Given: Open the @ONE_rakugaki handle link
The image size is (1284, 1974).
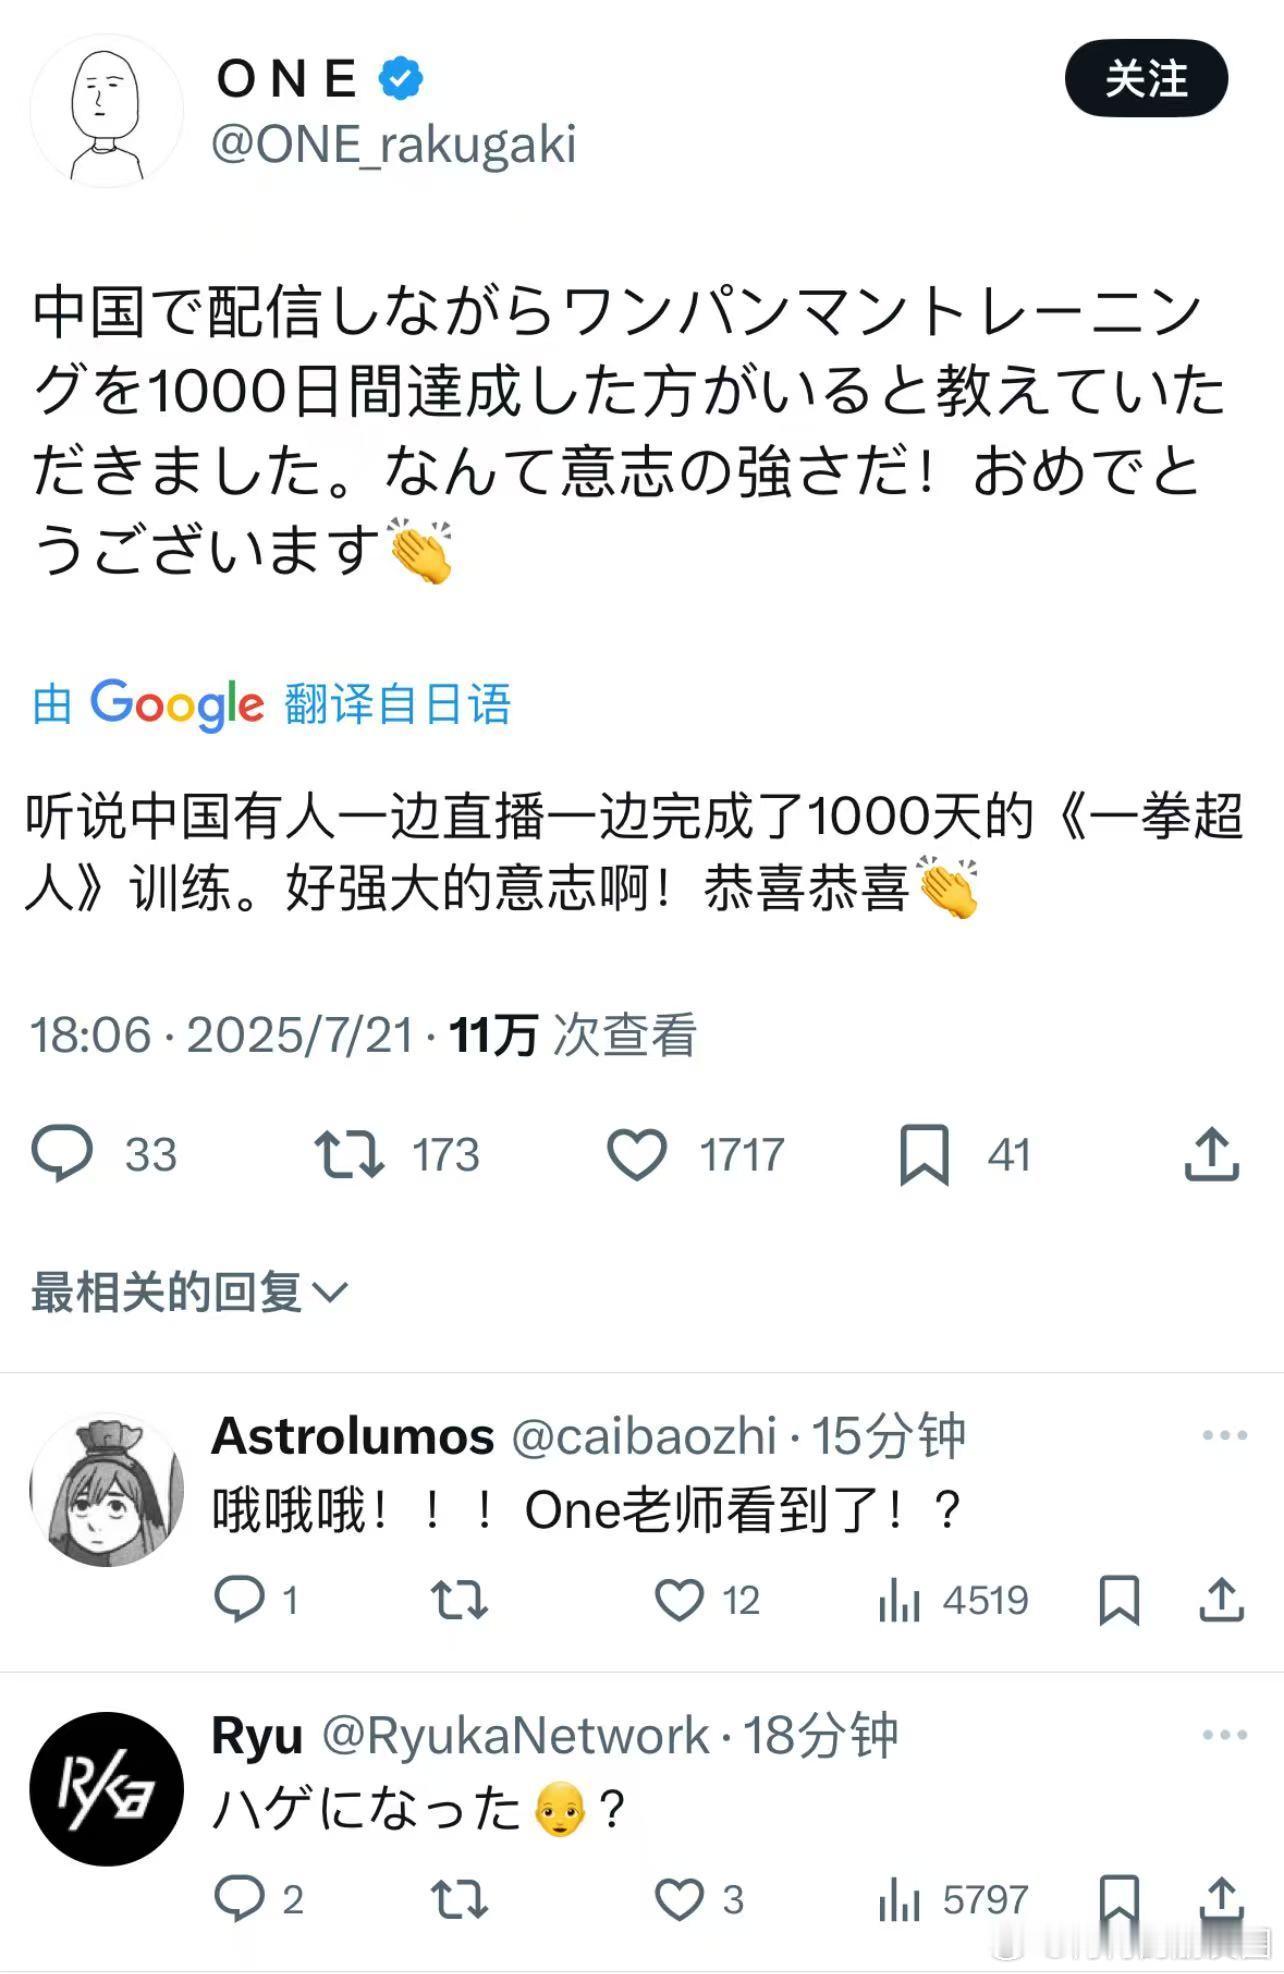Looking at the screenshot, I should tap(394, 145).
